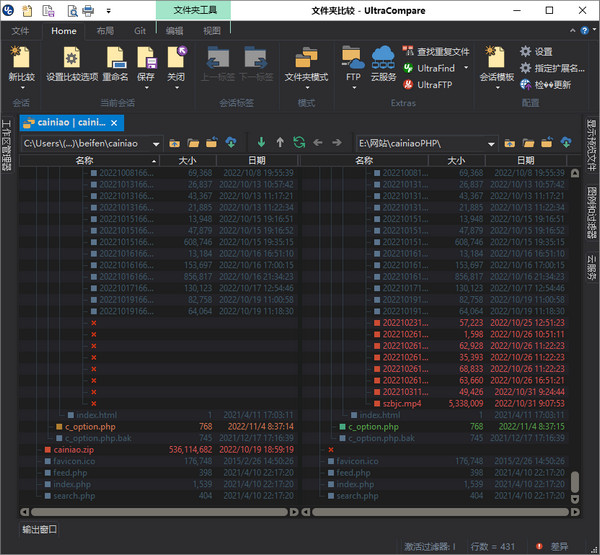The image size is (600, 555).
Task: Open the 关闭 dropdown arrow
Action: pyautogui.click(x=177, y=88)
